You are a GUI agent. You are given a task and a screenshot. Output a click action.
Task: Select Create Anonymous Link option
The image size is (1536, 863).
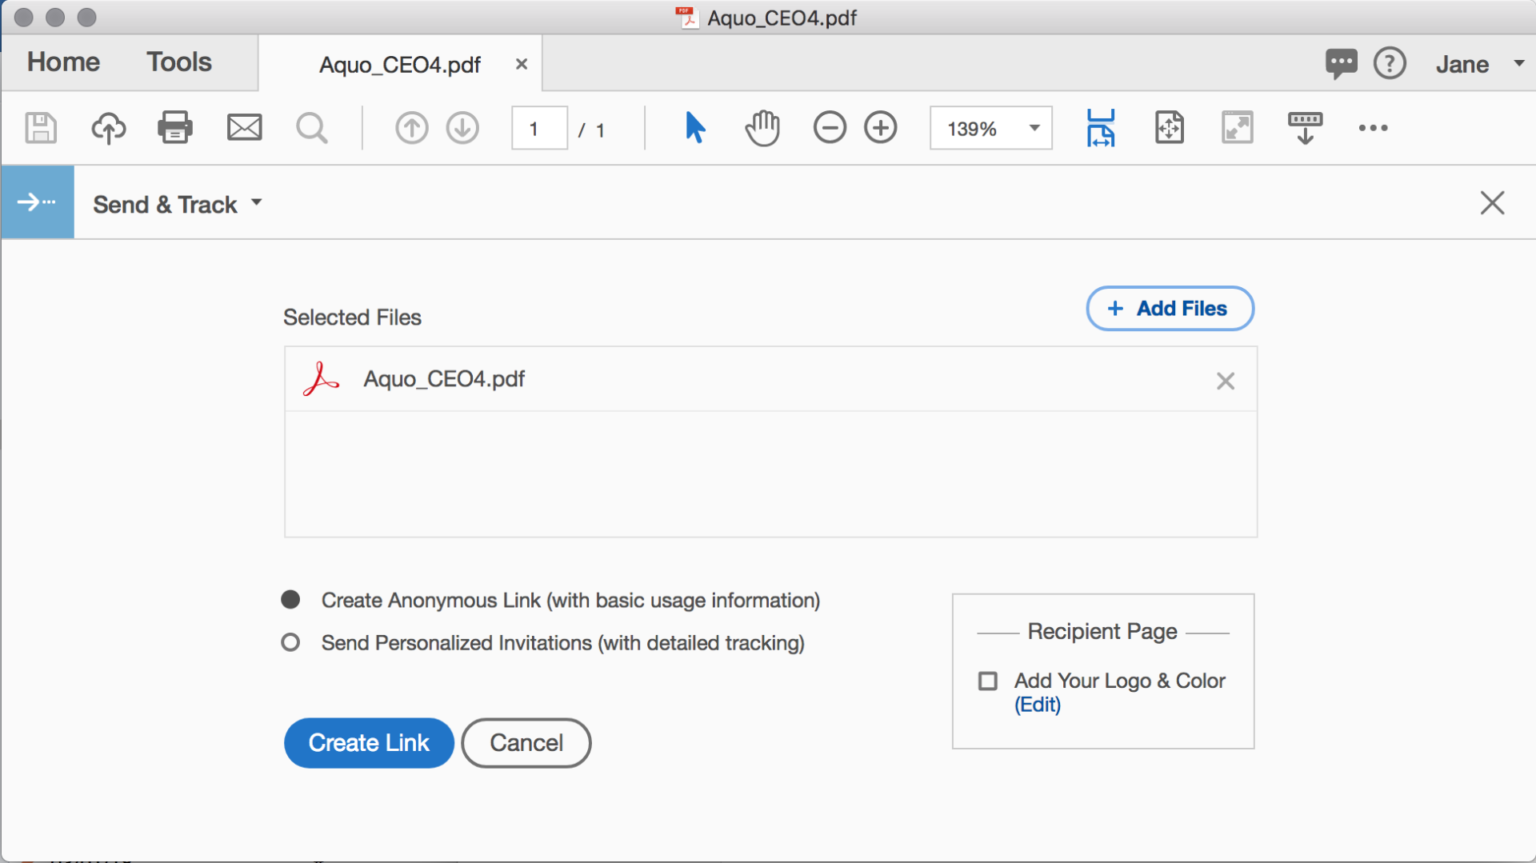(x=290, y=599)
